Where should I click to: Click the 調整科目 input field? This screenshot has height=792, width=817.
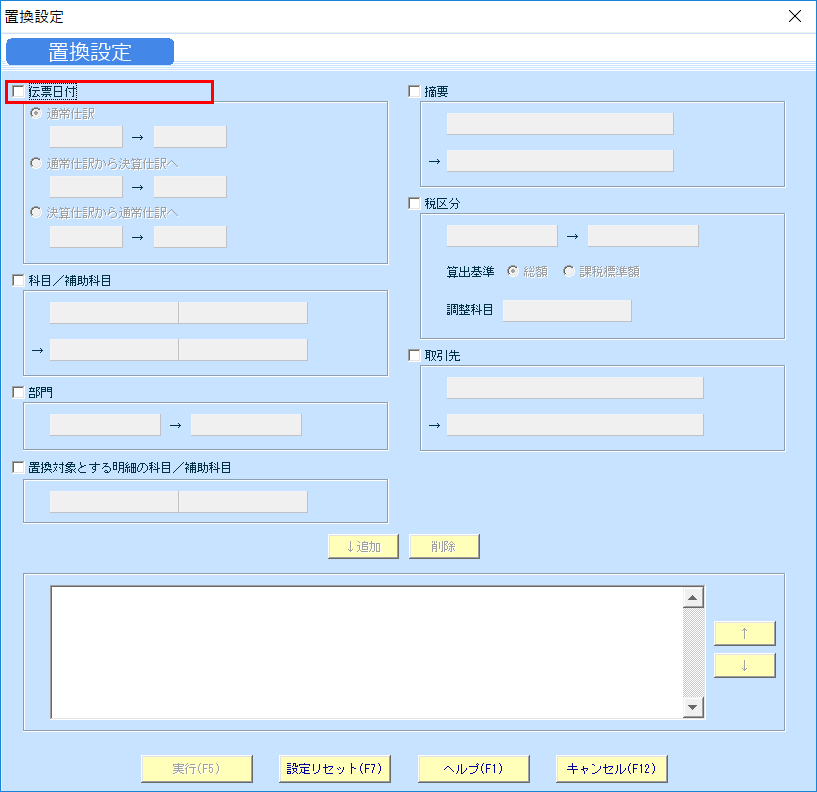tap(566, 310)
